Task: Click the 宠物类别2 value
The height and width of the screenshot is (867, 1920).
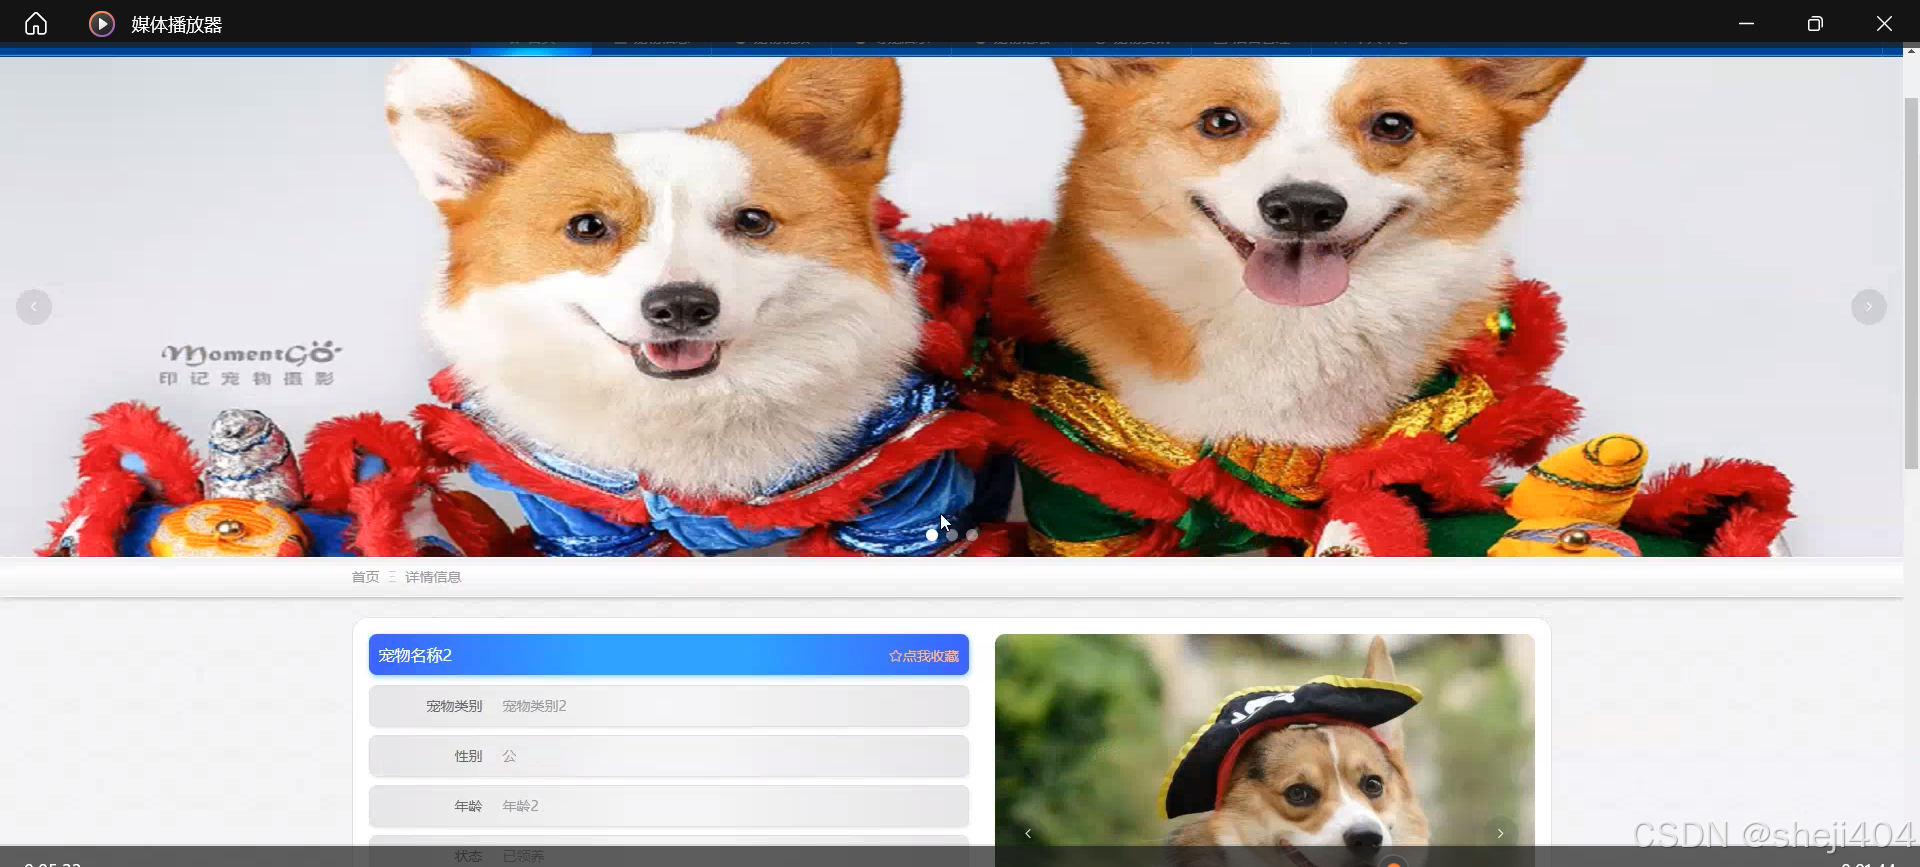Action: (x=534, y=706)
